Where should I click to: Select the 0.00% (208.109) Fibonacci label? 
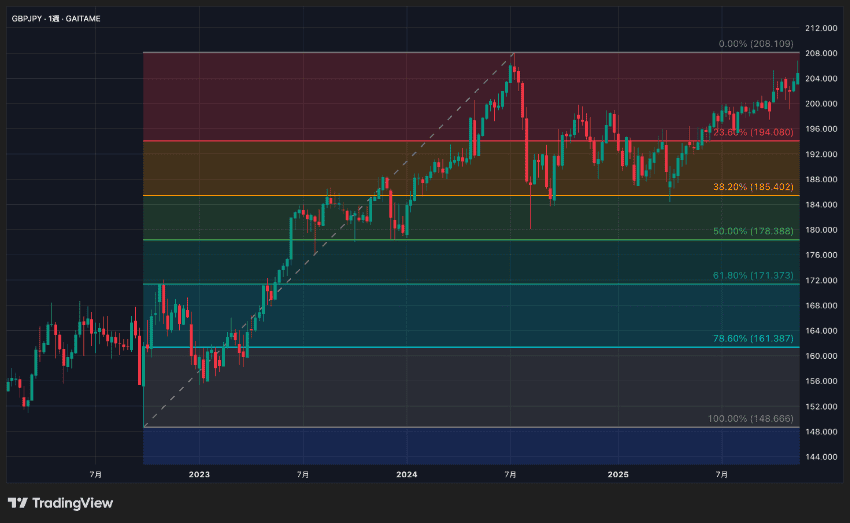756,43
